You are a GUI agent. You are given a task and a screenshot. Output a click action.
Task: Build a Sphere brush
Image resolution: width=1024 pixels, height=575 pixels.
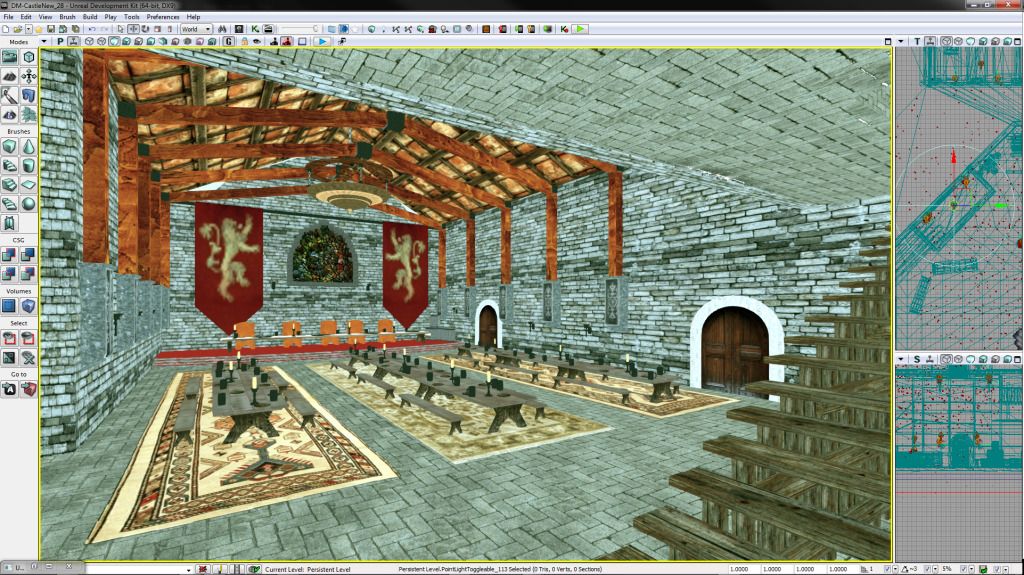(x=29, y=204)
